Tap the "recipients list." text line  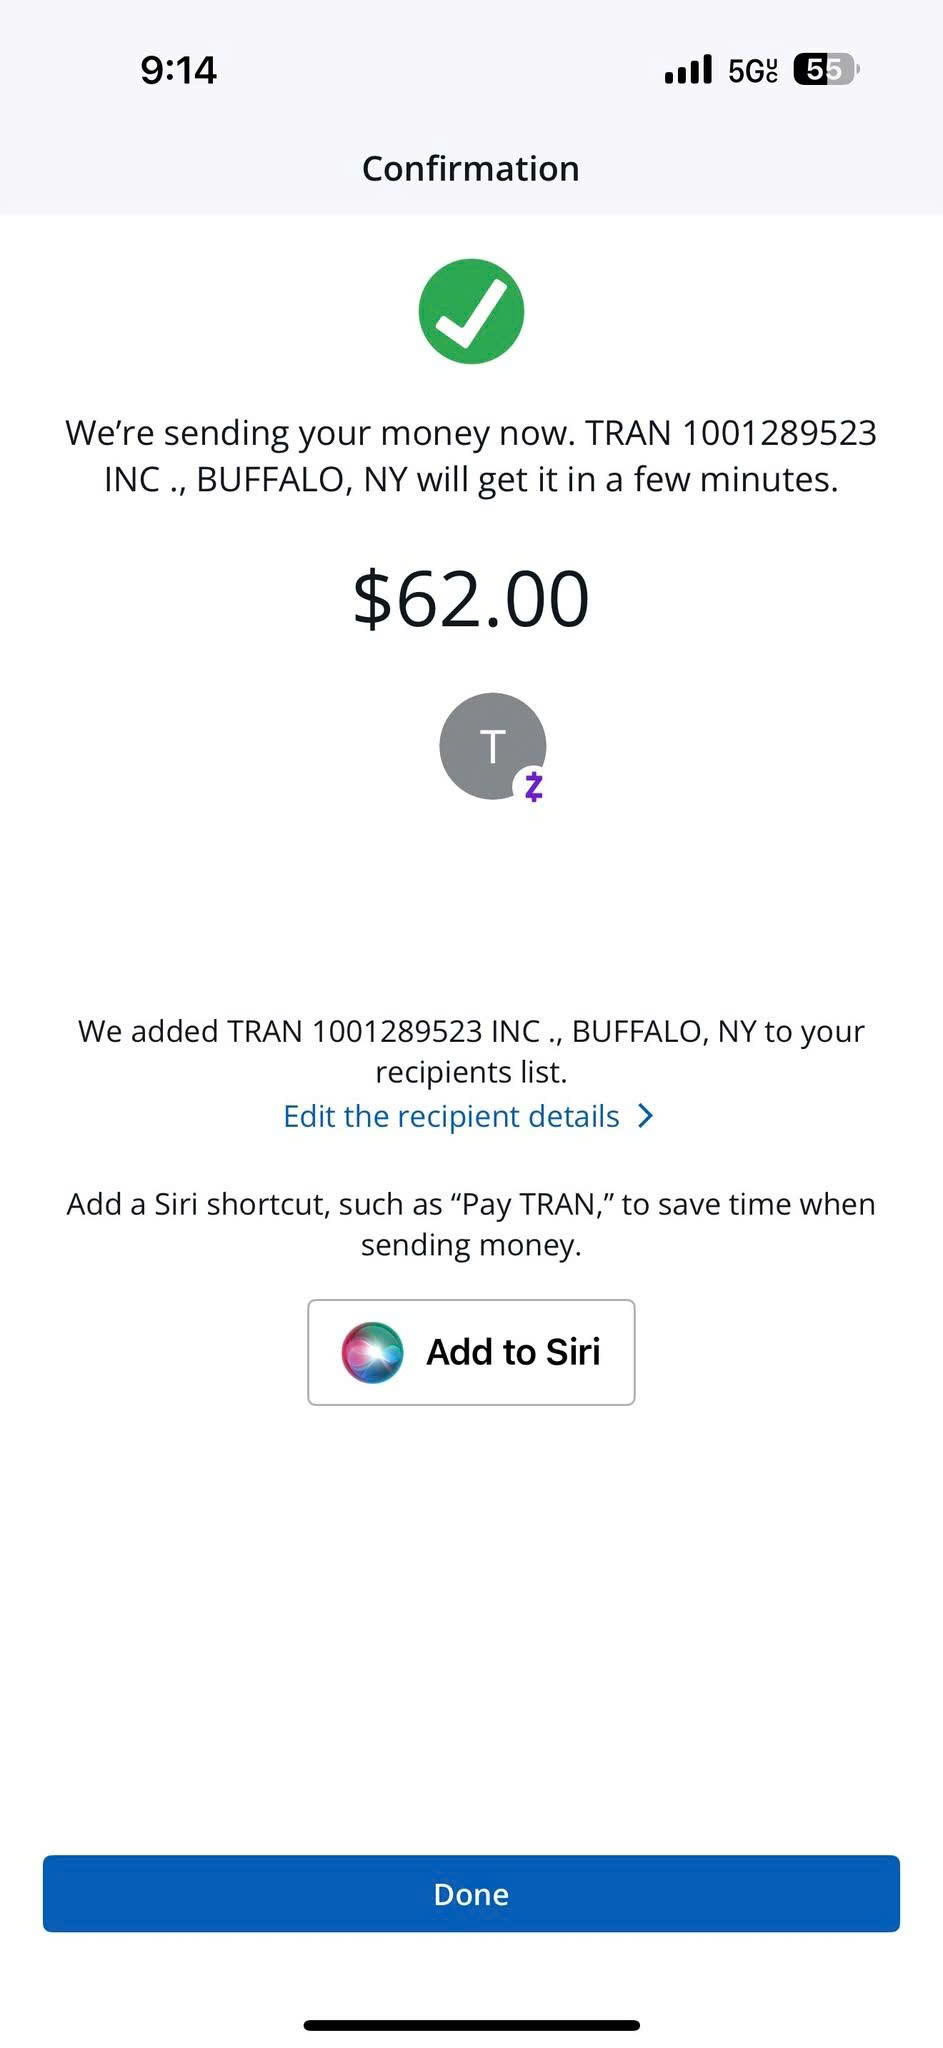click(x=471, y=1072)
